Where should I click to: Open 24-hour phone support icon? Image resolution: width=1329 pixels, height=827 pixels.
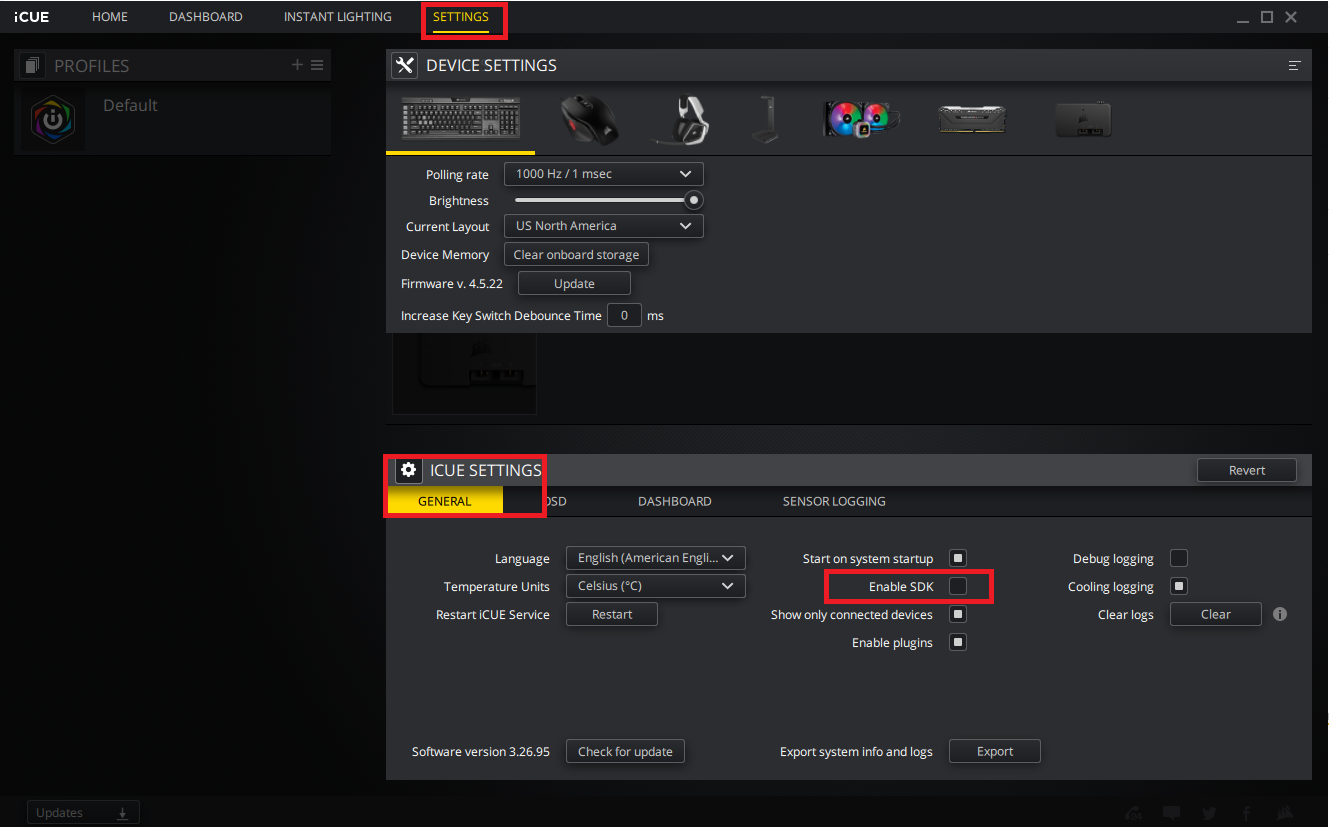pos(1134,813)
